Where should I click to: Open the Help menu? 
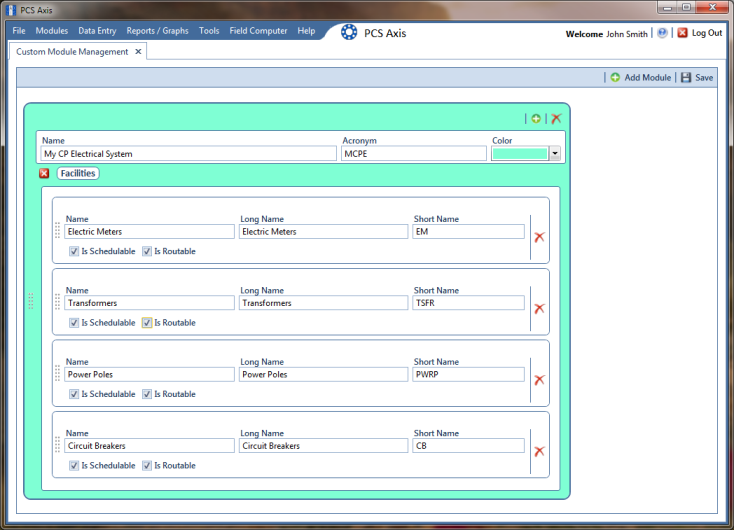306,31
